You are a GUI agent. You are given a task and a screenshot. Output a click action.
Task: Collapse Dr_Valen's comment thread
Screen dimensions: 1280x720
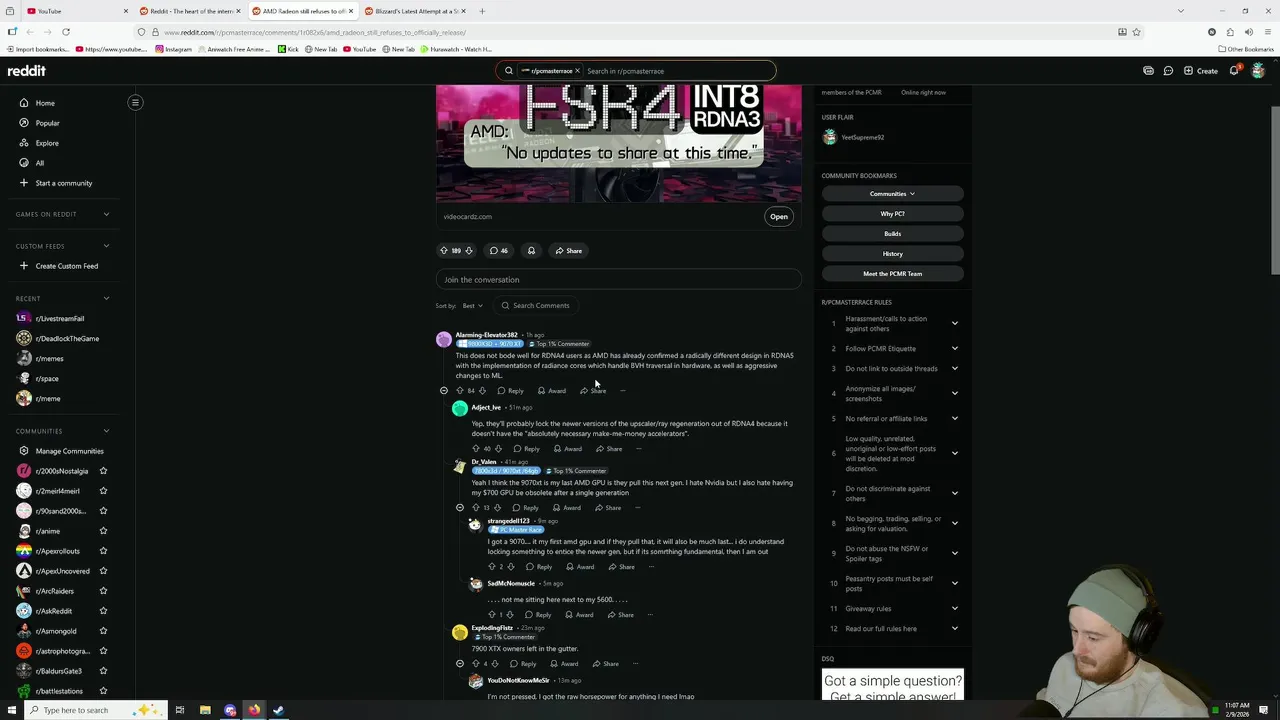tap(460, 508)
